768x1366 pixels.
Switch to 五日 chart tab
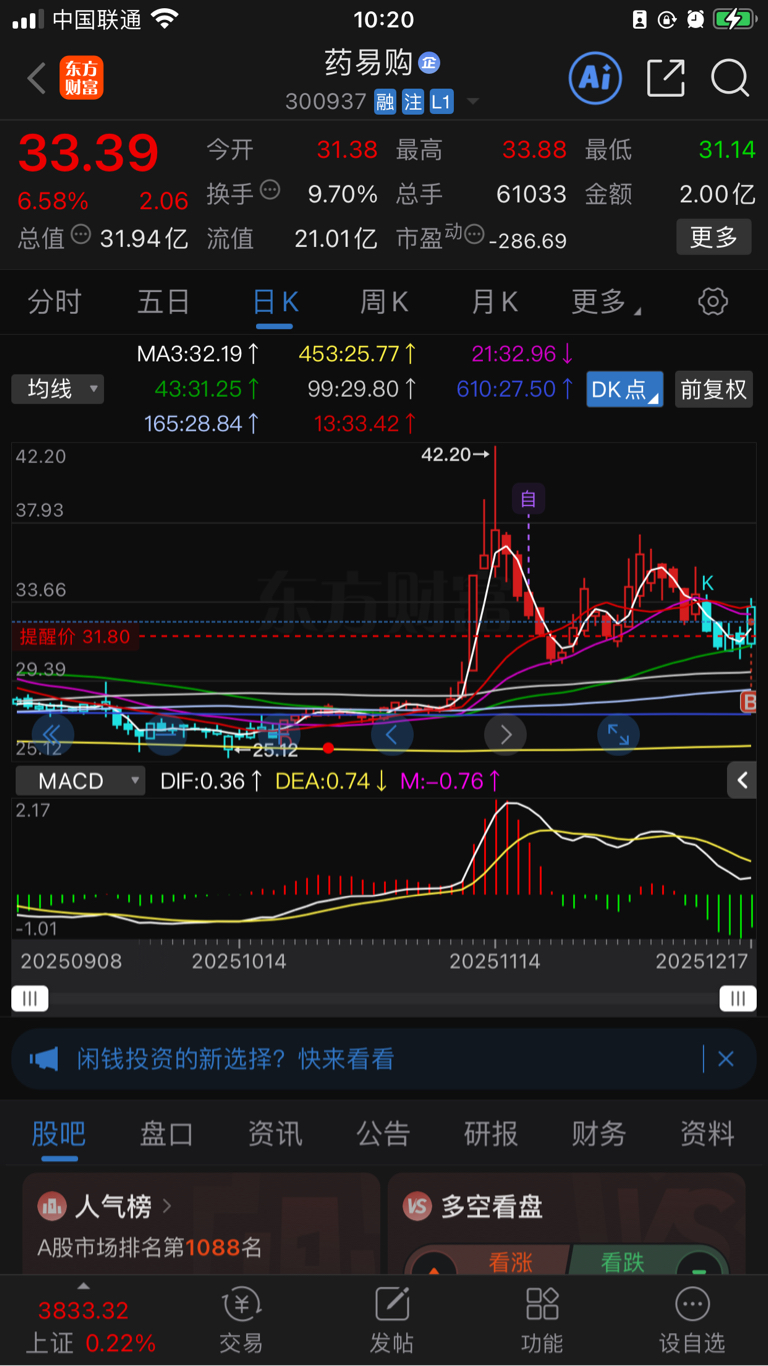(x=164, y=301)
